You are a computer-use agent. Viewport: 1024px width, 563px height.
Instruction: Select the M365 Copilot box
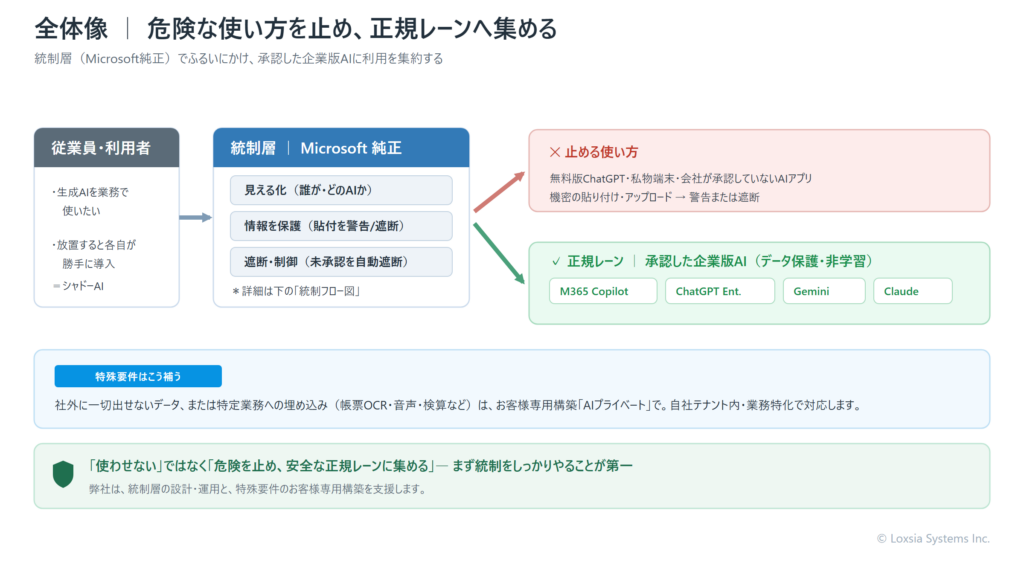pyautogui.click(x=603, y=291)
